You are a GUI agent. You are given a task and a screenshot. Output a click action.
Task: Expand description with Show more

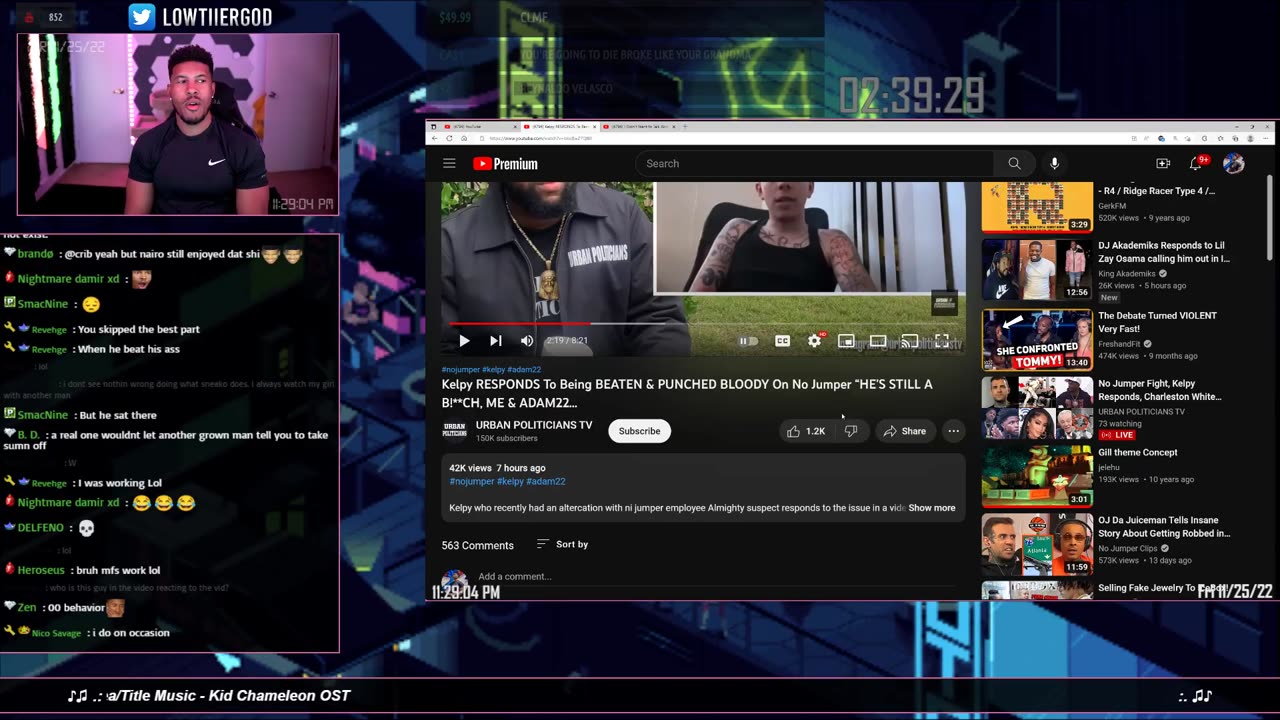tap(932, 508)
